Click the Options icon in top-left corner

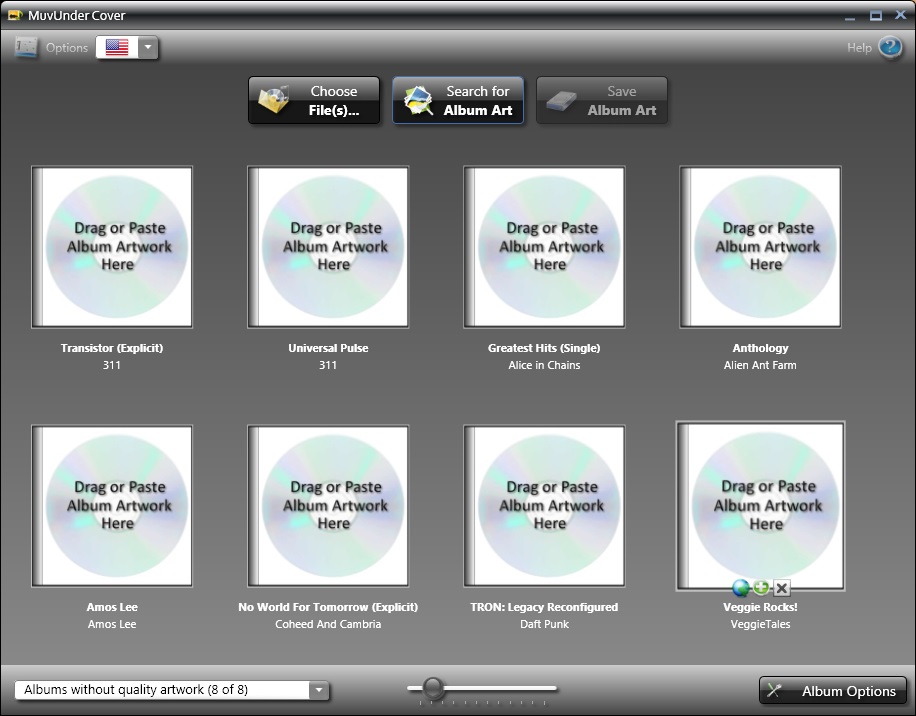(x=26, y=47)
